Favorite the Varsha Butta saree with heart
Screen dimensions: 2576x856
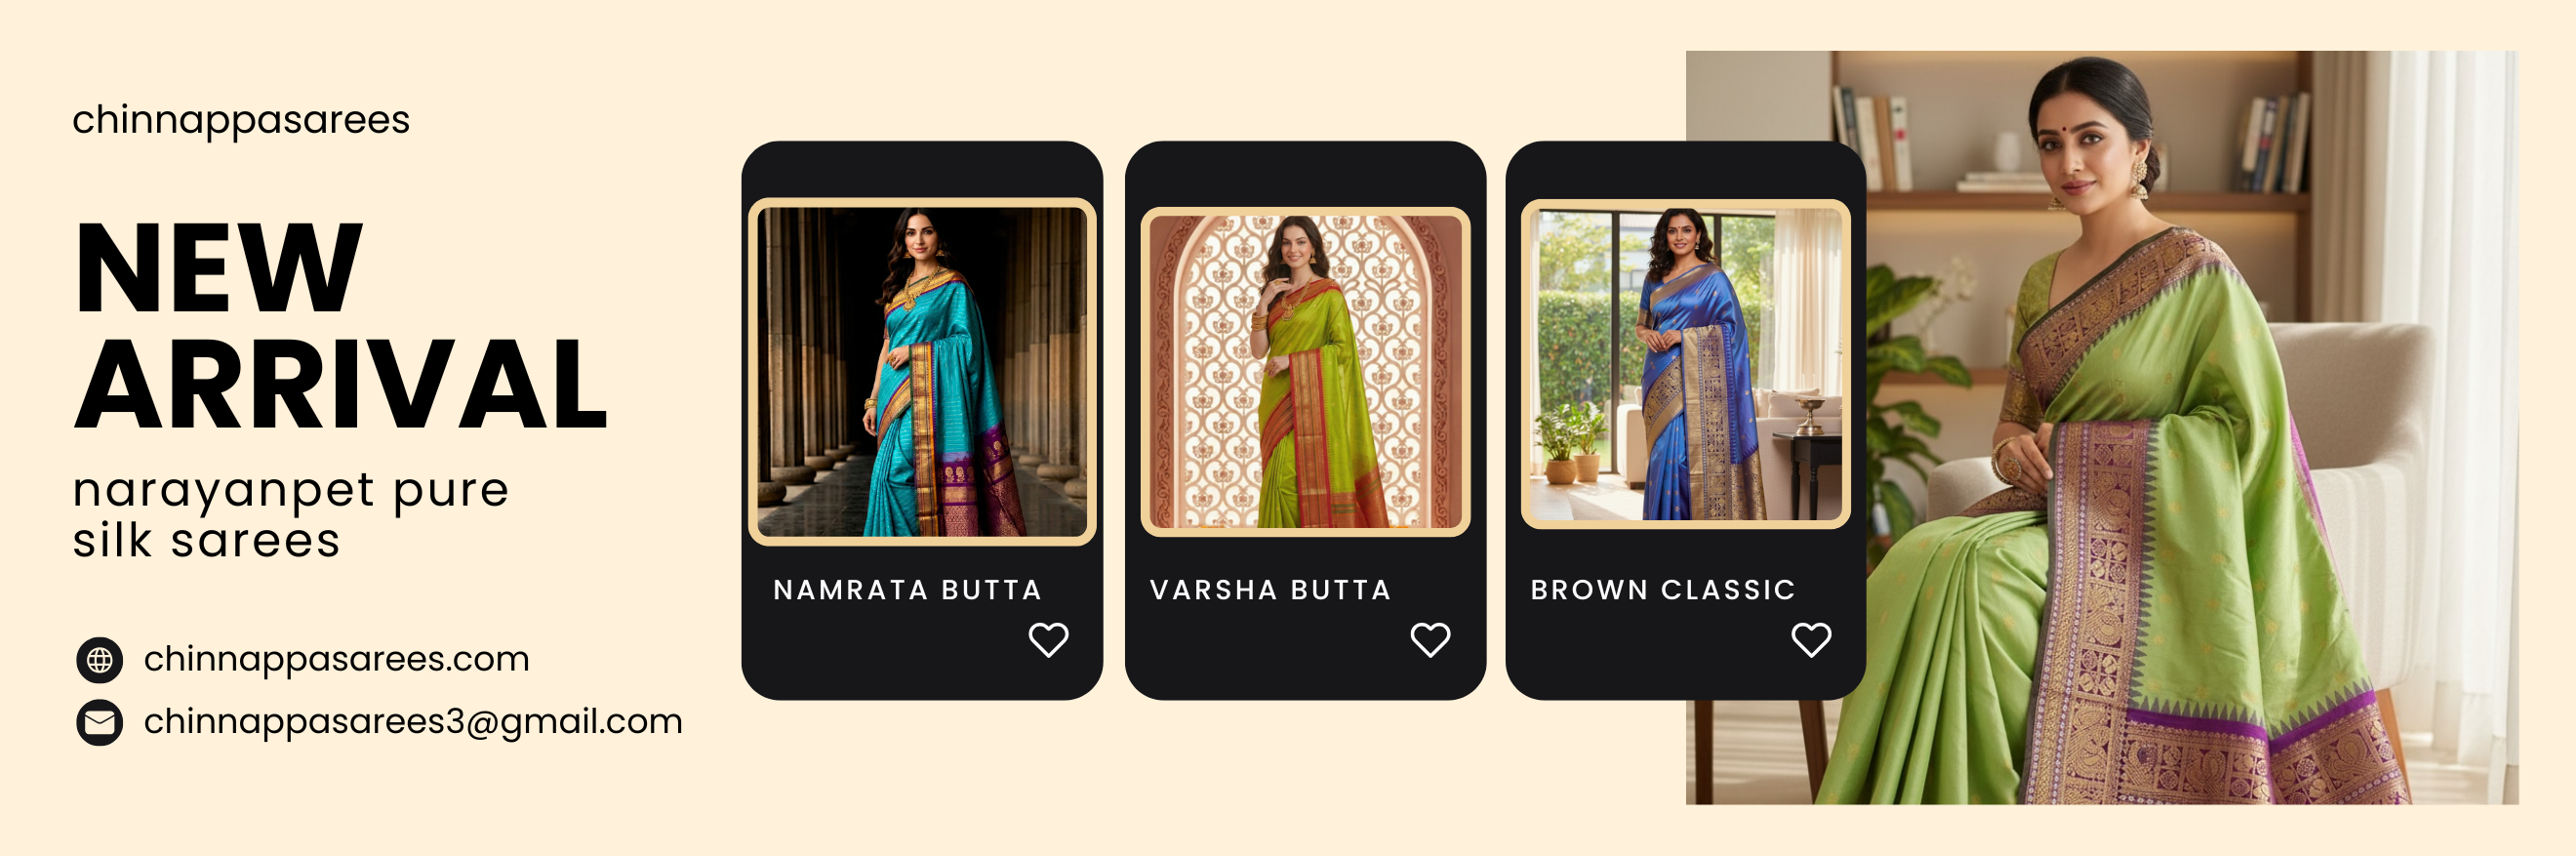pyautogui.click(x=1430, y=640)
